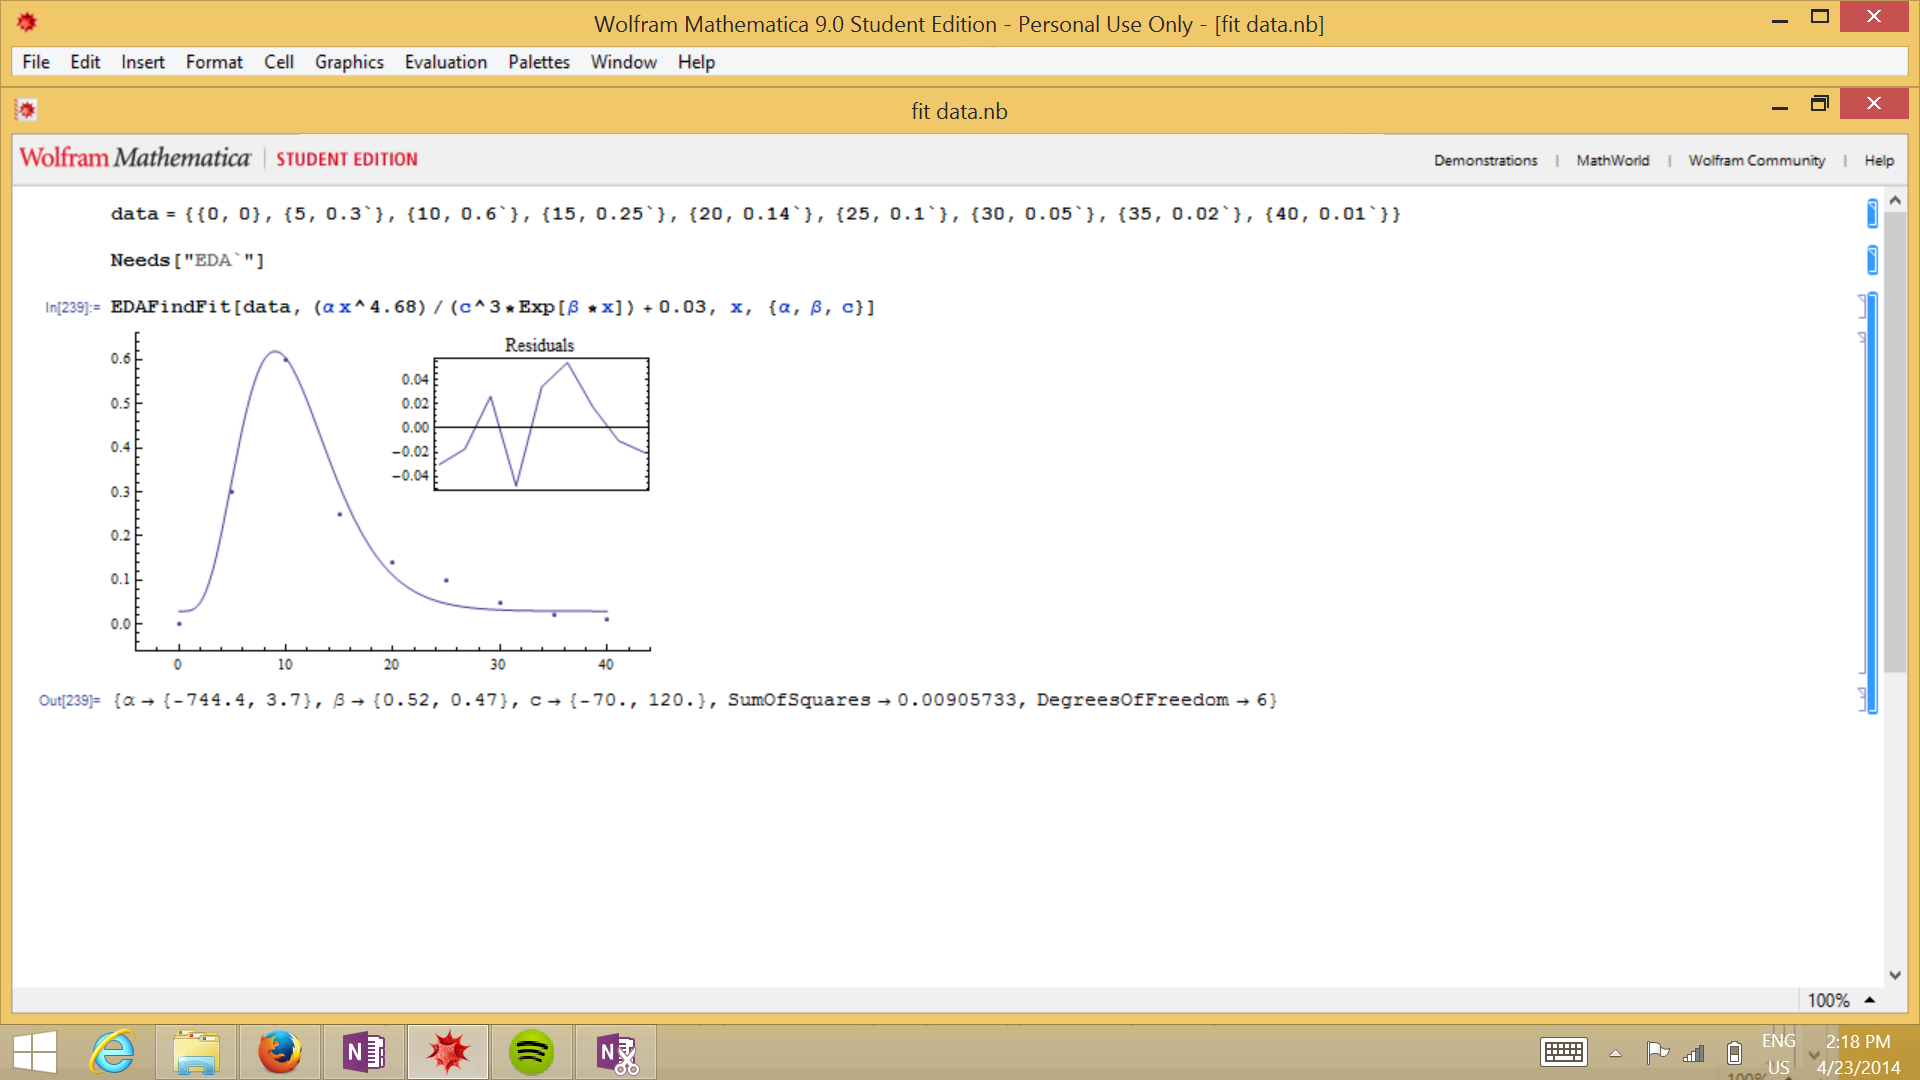Select the Needs EDA cell bracket
Image resolution: width=1920 pixels, height=1080 pixels.
point(1872,260)
